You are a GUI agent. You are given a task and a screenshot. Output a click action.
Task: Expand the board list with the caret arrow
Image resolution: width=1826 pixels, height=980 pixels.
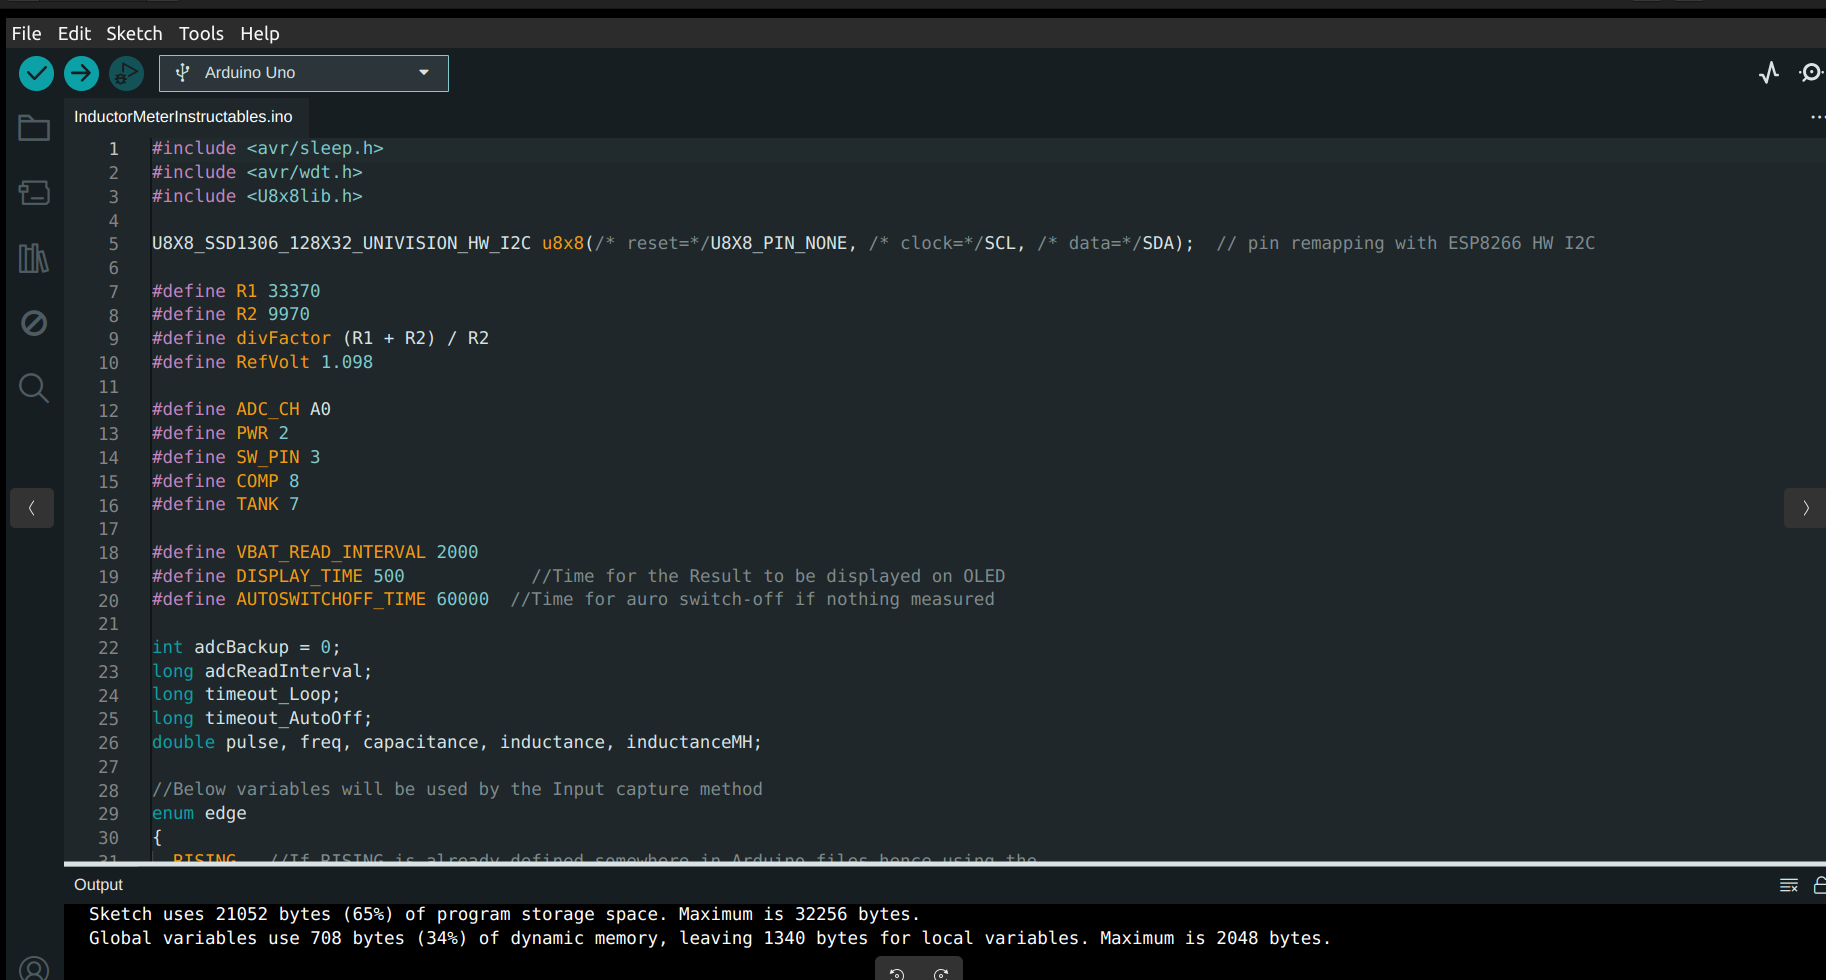(424, 72)
